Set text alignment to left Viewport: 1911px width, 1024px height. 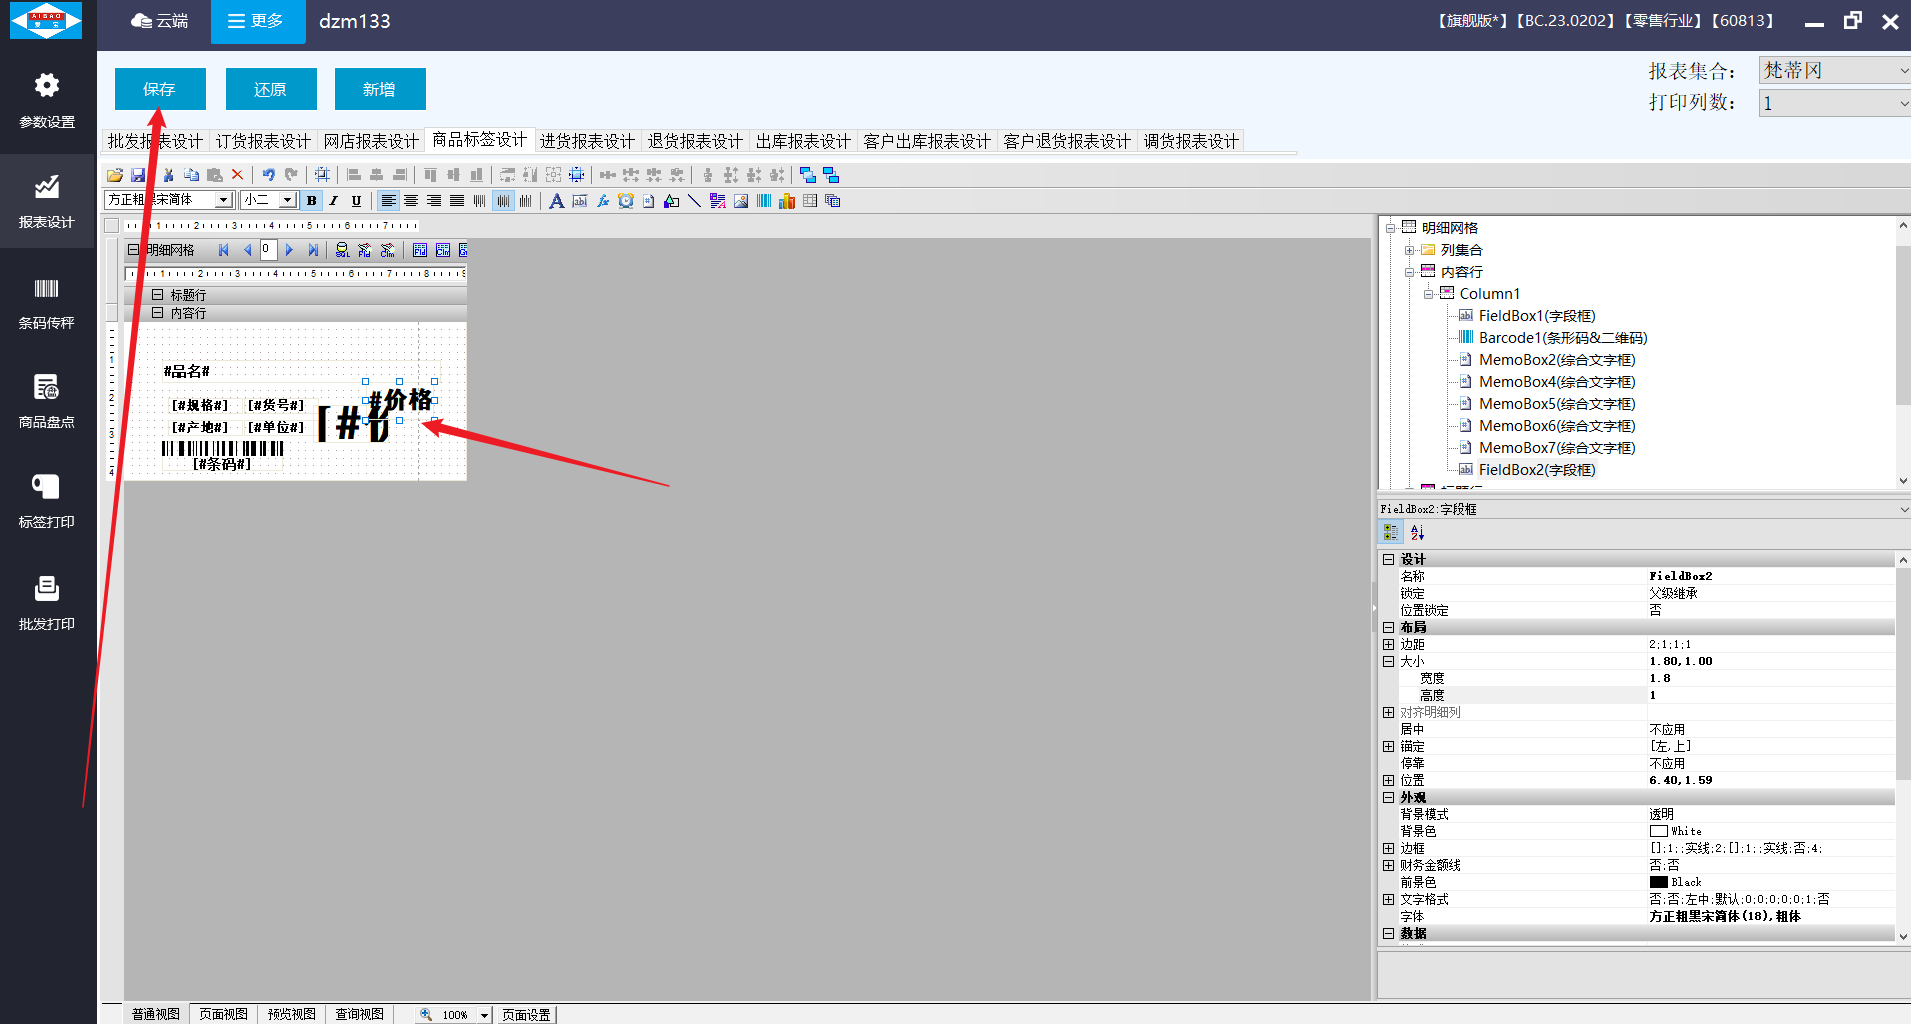[388, 201]
